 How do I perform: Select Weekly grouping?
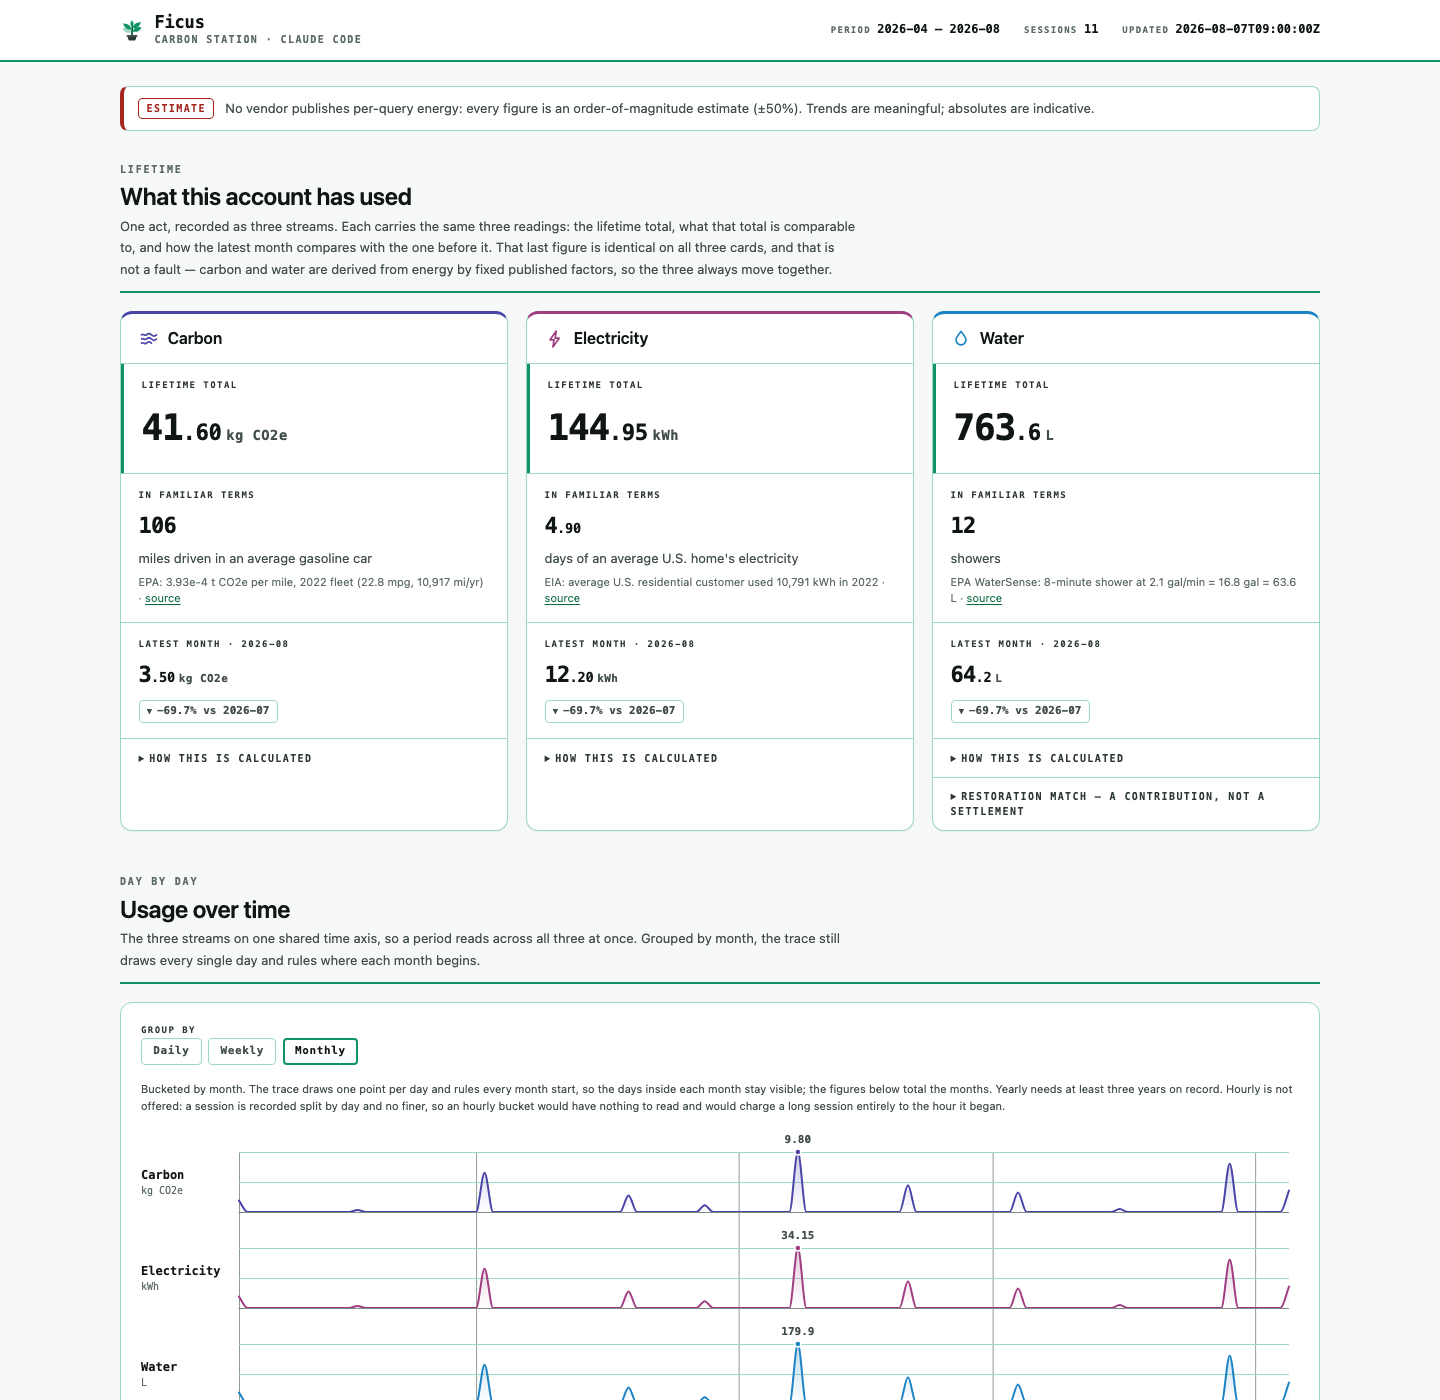tap(242, 1051)
